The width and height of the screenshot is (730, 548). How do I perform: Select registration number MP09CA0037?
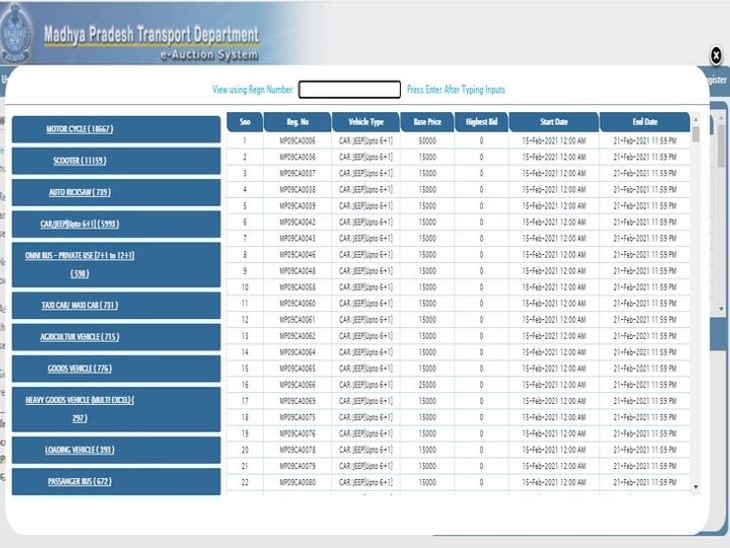pyautogui.click(x=297, y=173)
